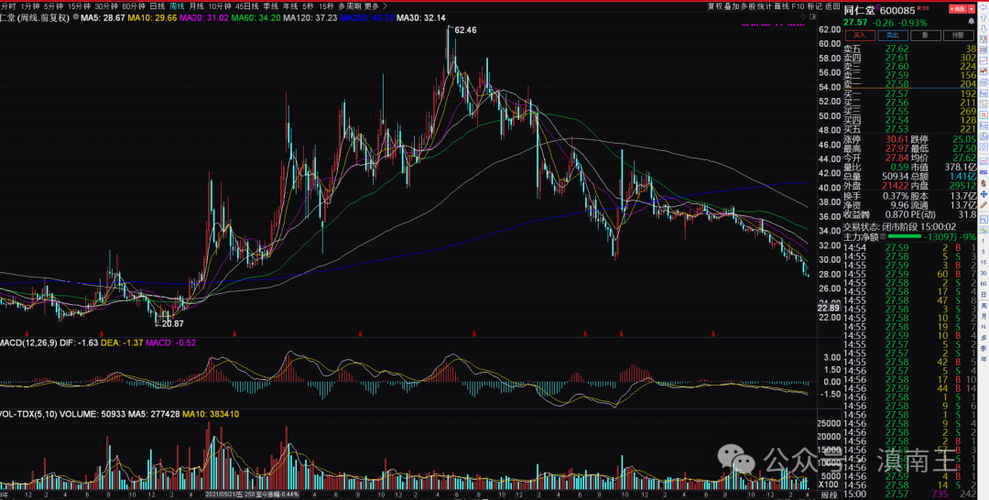Click the left arrow icon in right sidebar
Screen dimensions: 989x500
click(983, 7)
